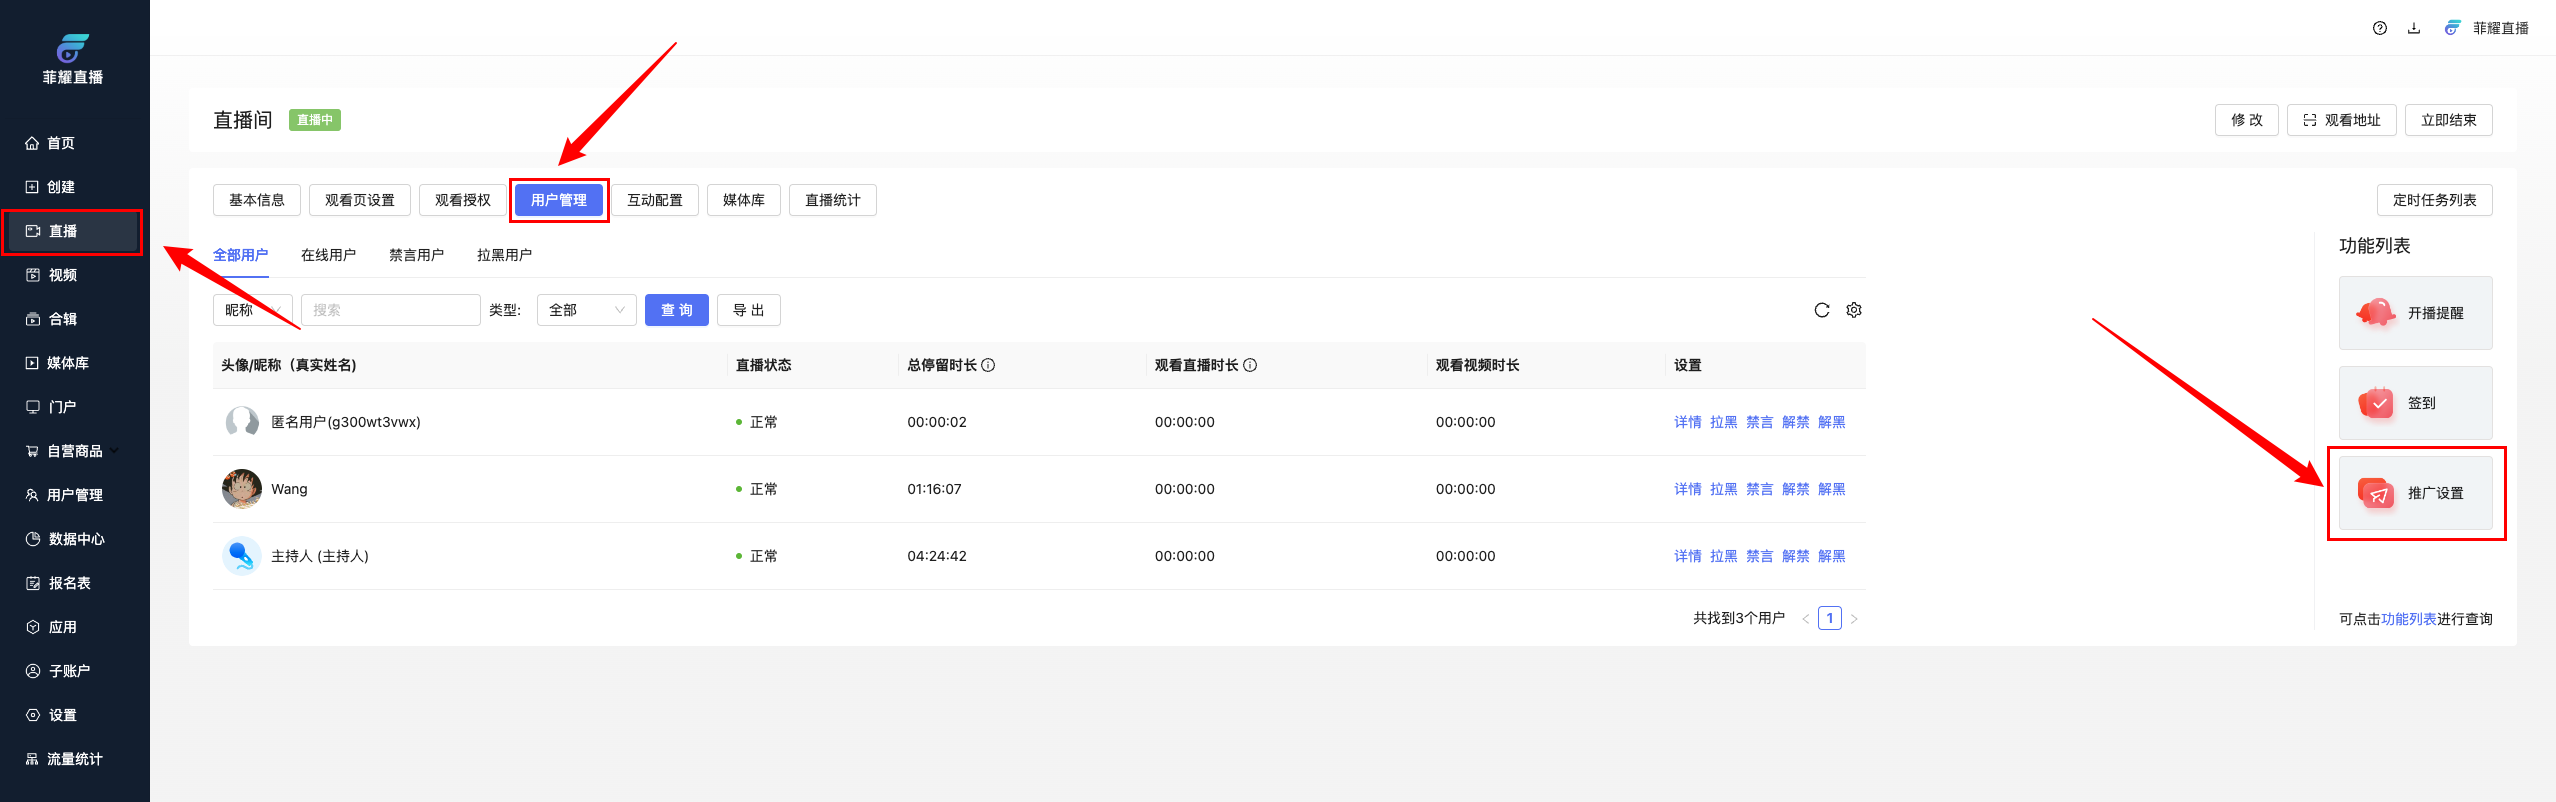Click 详情 link for user Wang
Screen dimensions: 2556x802
coord(1687,489)
